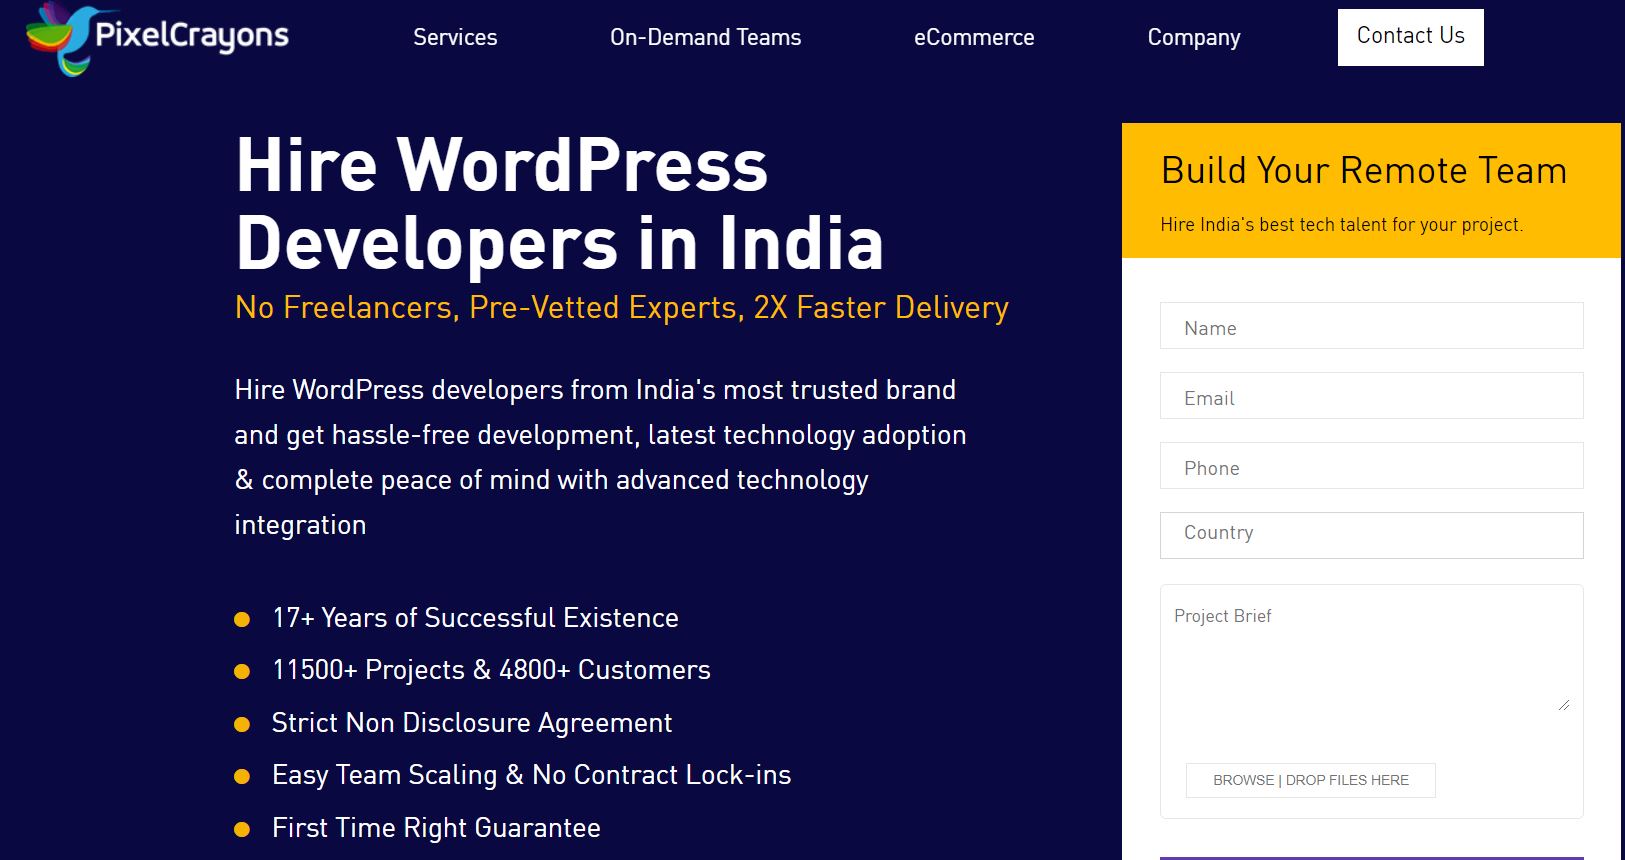Image resolution: width=1625 pixels, height=860 pixels.
Task: Click into the Project Brief text area
Action: click(x=1371, y=655)
